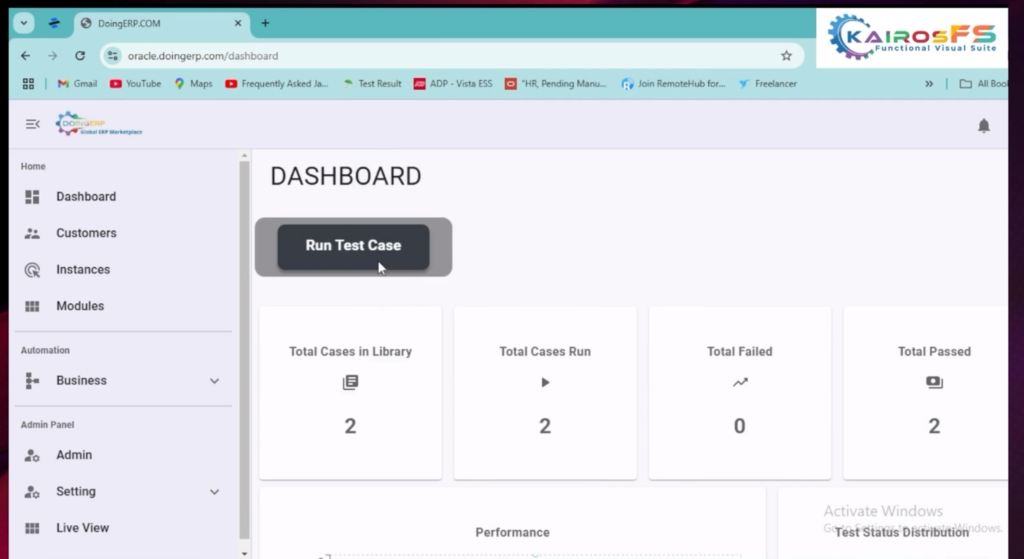Open the Customers menu item
Image resolution: width=1024 pixels, height=559 pixels.
(86, 233)
